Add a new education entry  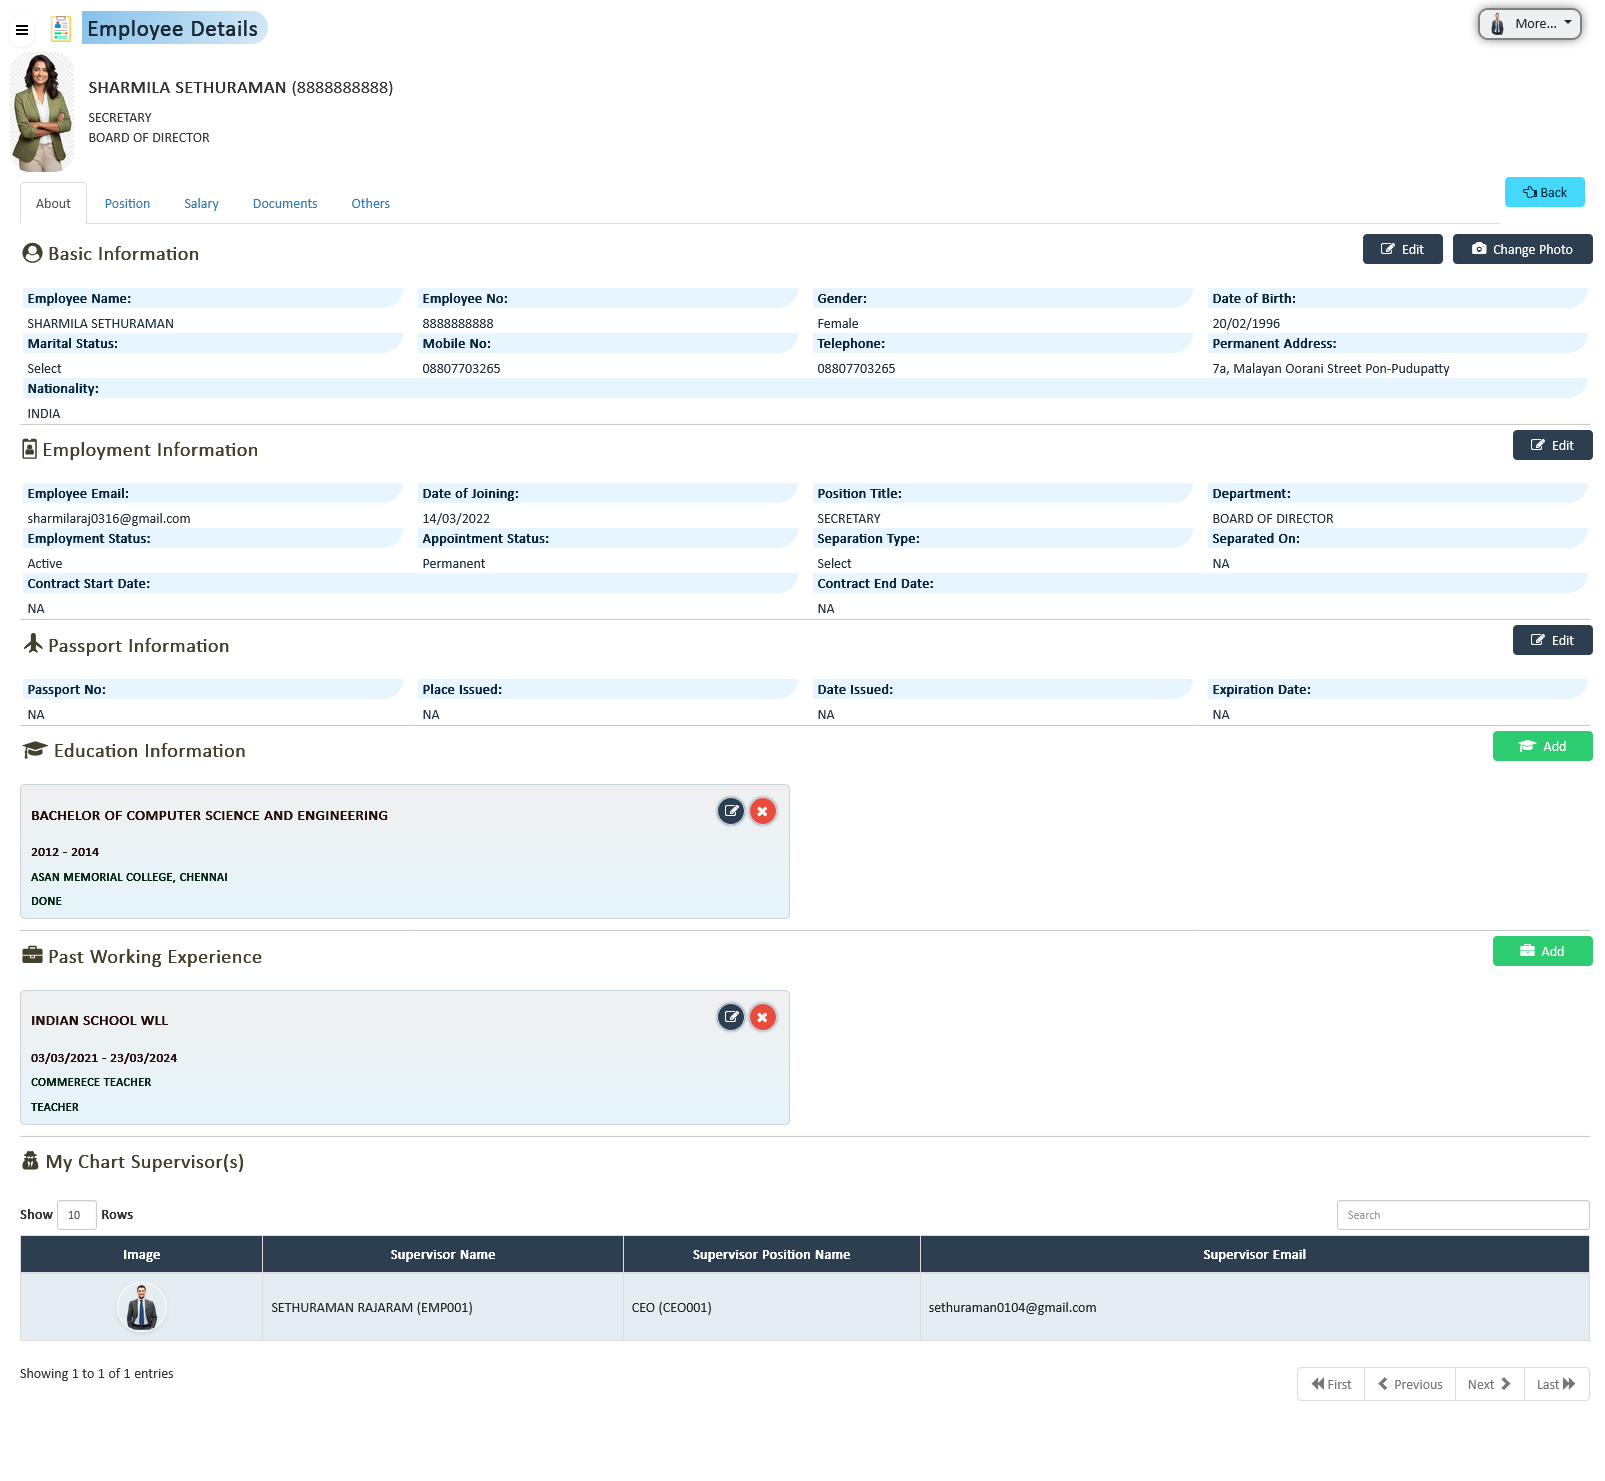pyautogui.click(x=1542, y=746)
